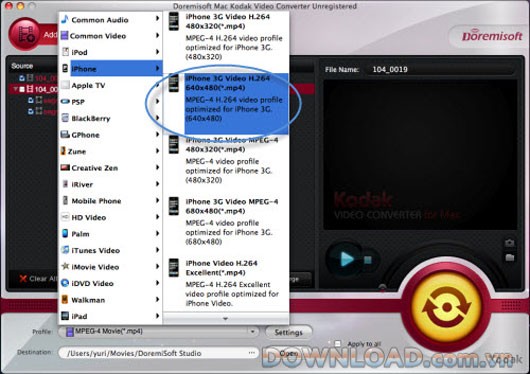
Task: Click the iRiver icon
Action: [x=65, y=184]
